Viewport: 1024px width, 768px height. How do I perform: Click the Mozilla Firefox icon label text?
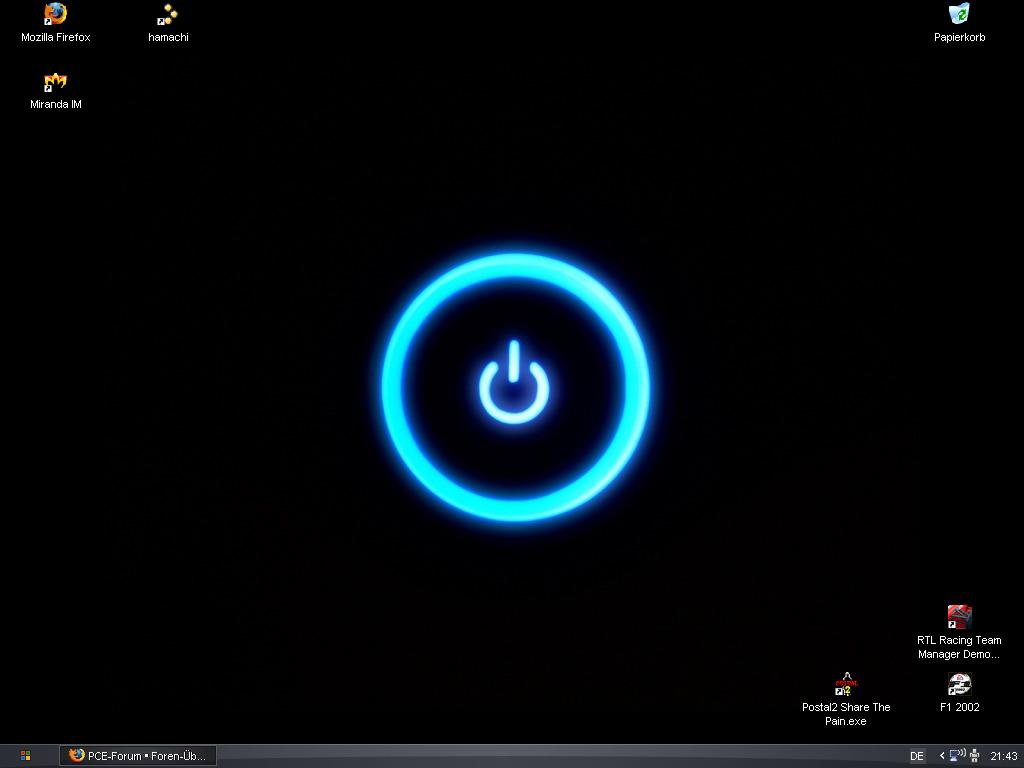click(x=56, y=37)
